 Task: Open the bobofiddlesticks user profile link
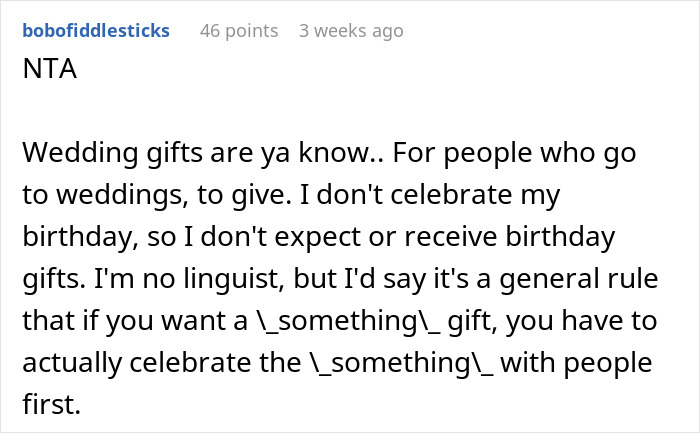[95, 31]
